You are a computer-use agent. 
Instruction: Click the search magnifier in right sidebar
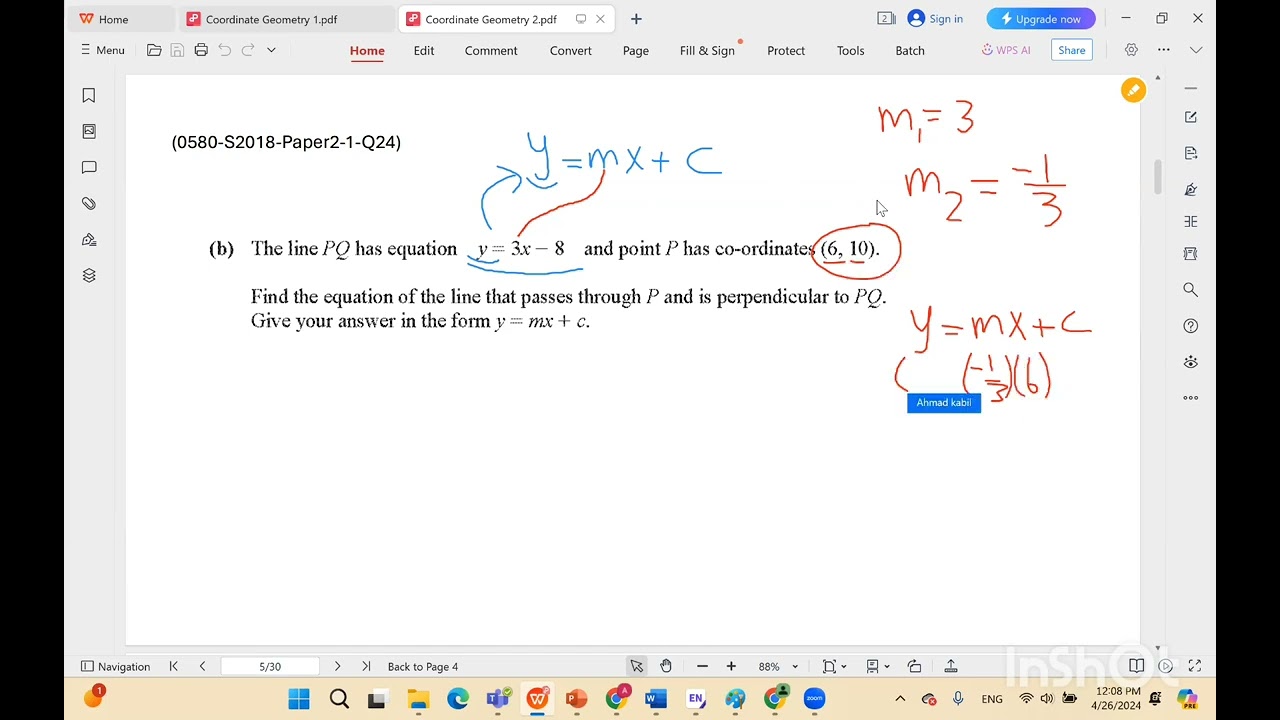(x=1191, y=289)
